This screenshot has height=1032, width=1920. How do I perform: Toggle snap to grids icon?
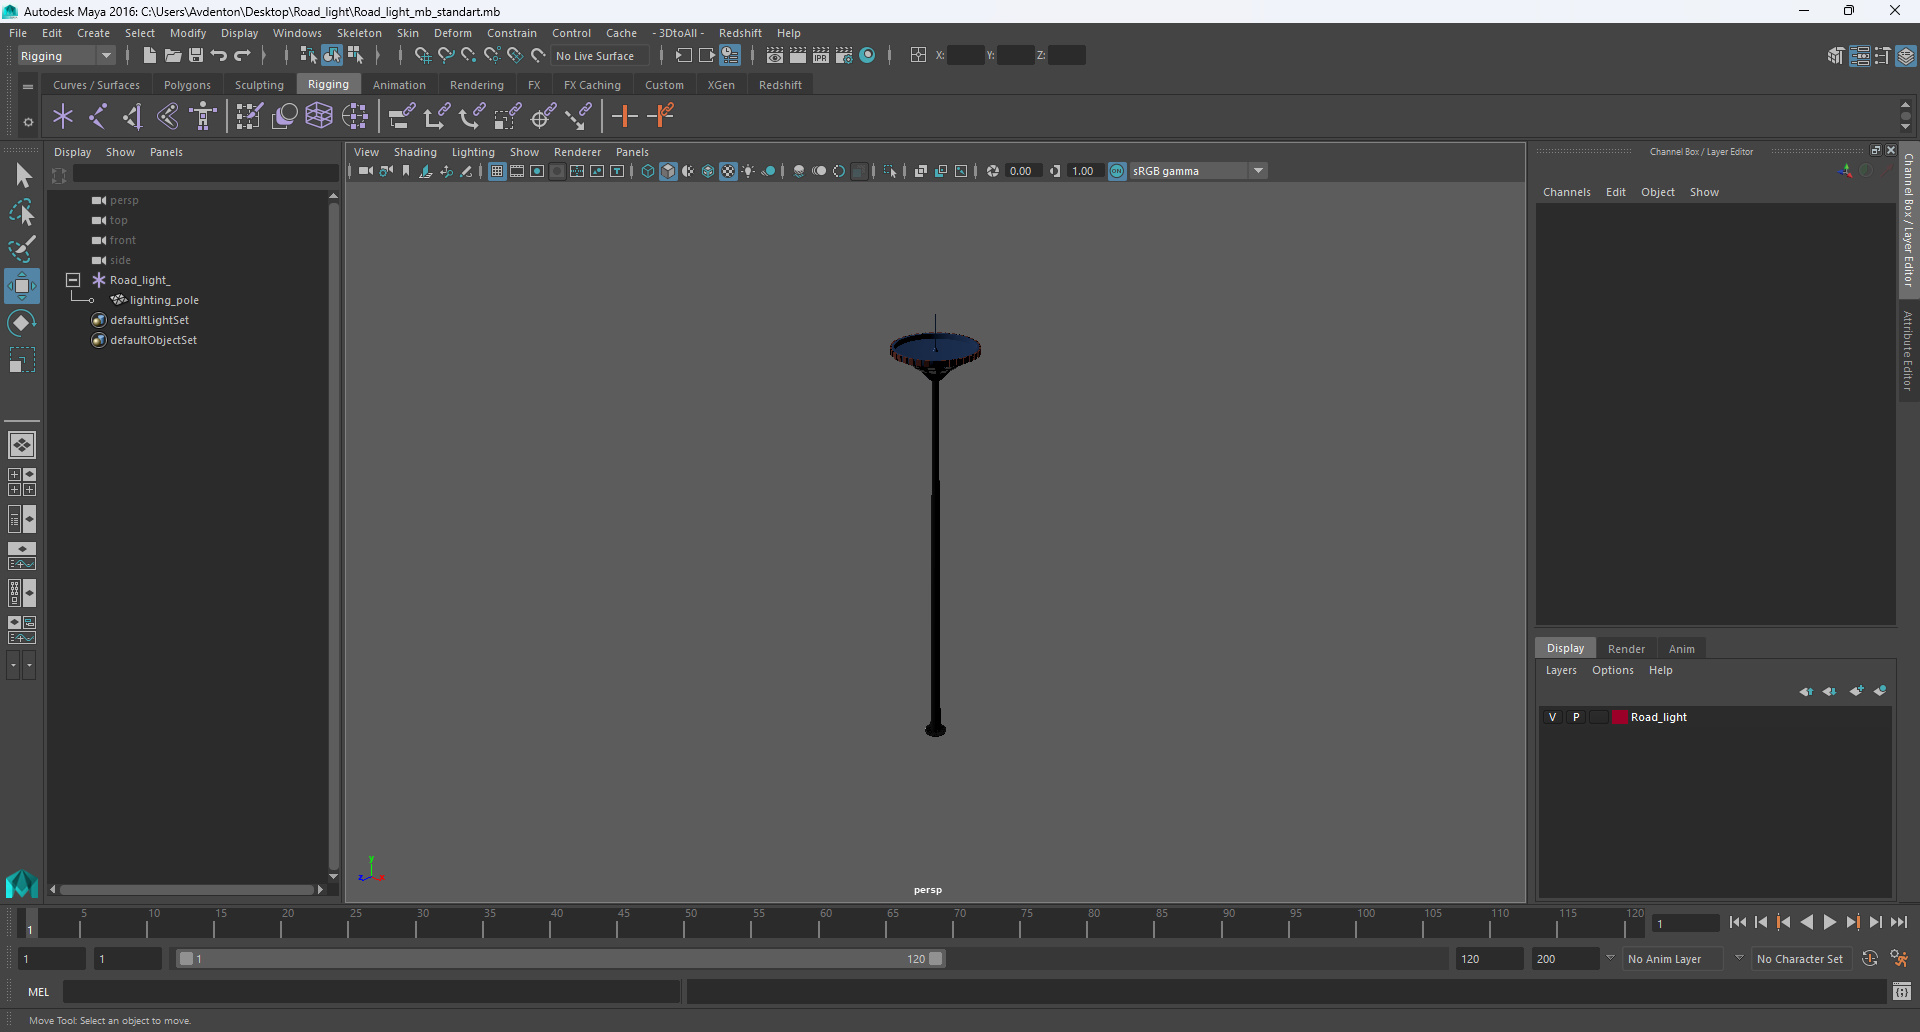pos(422,56)
